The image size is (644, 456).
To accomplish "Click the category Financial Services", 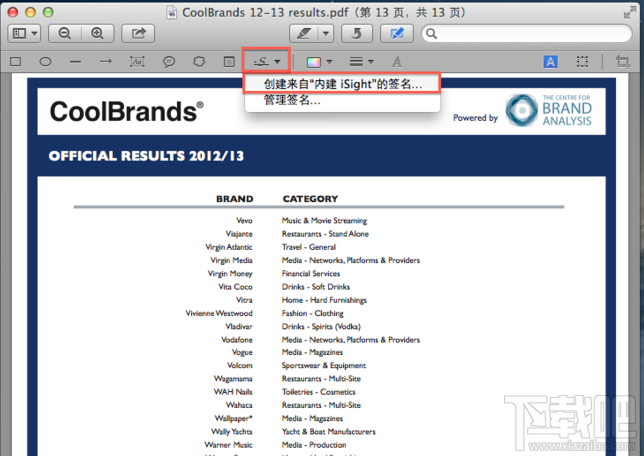I will [x=311, y=274].
